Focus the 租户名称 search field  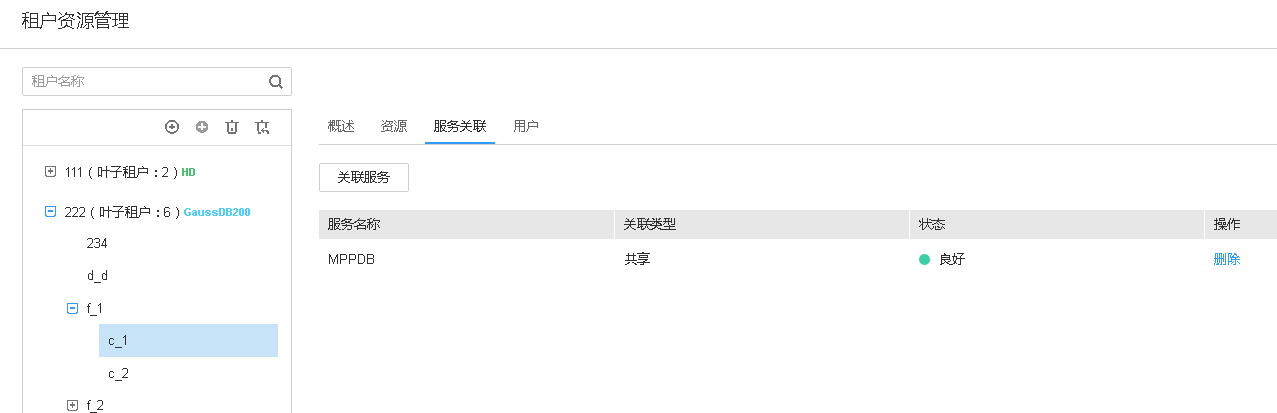145,82
